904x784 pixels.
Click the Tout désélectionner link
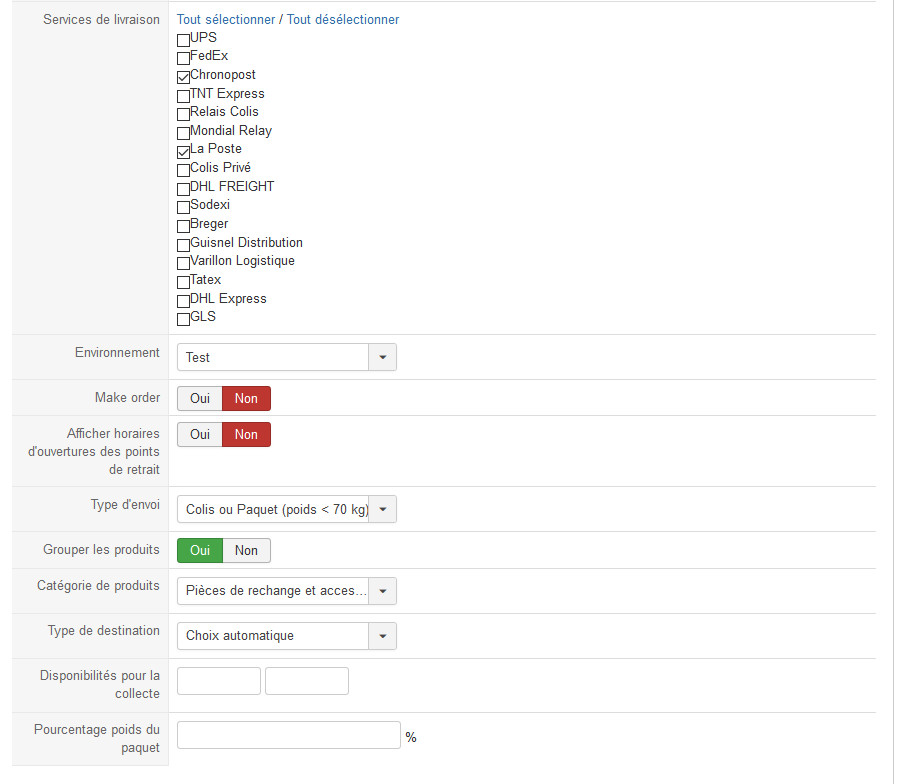coord(343,20)
